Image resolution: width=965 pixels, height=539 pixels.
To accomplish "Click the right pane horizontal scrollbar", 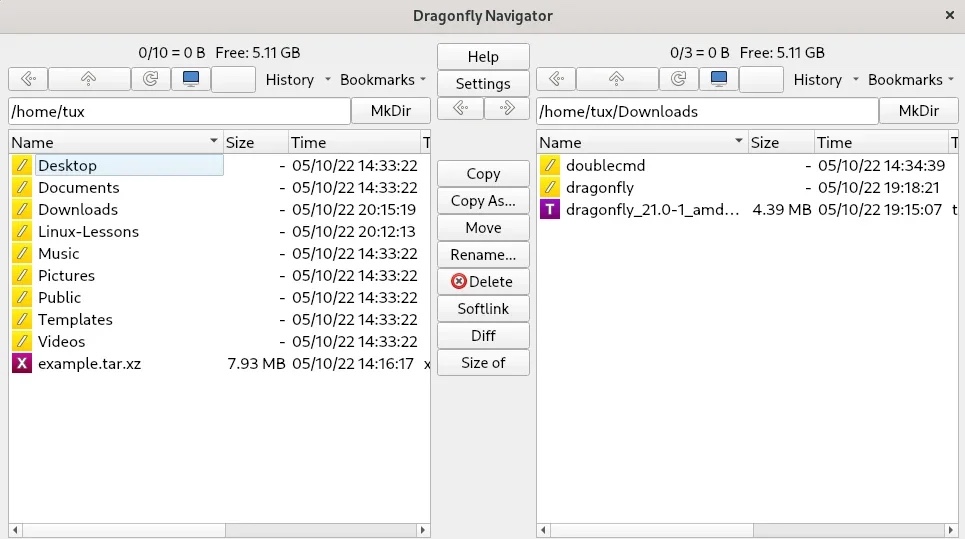I will (747, 530).
